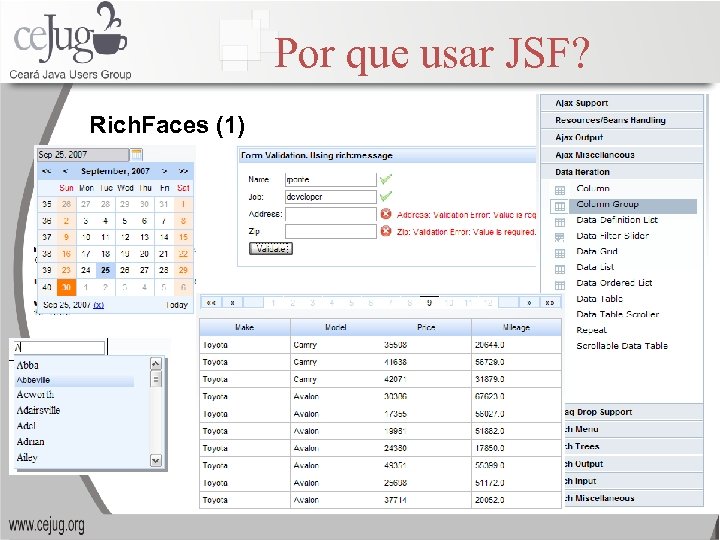The image size is (720, 540).
Task: Click the suggestion list scroll up arrow
Action: coord(156,364)
